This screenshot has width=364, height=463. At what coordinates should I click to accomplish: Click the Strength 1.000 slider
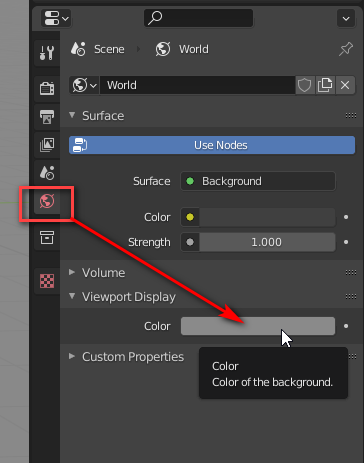tap(267, 242)
